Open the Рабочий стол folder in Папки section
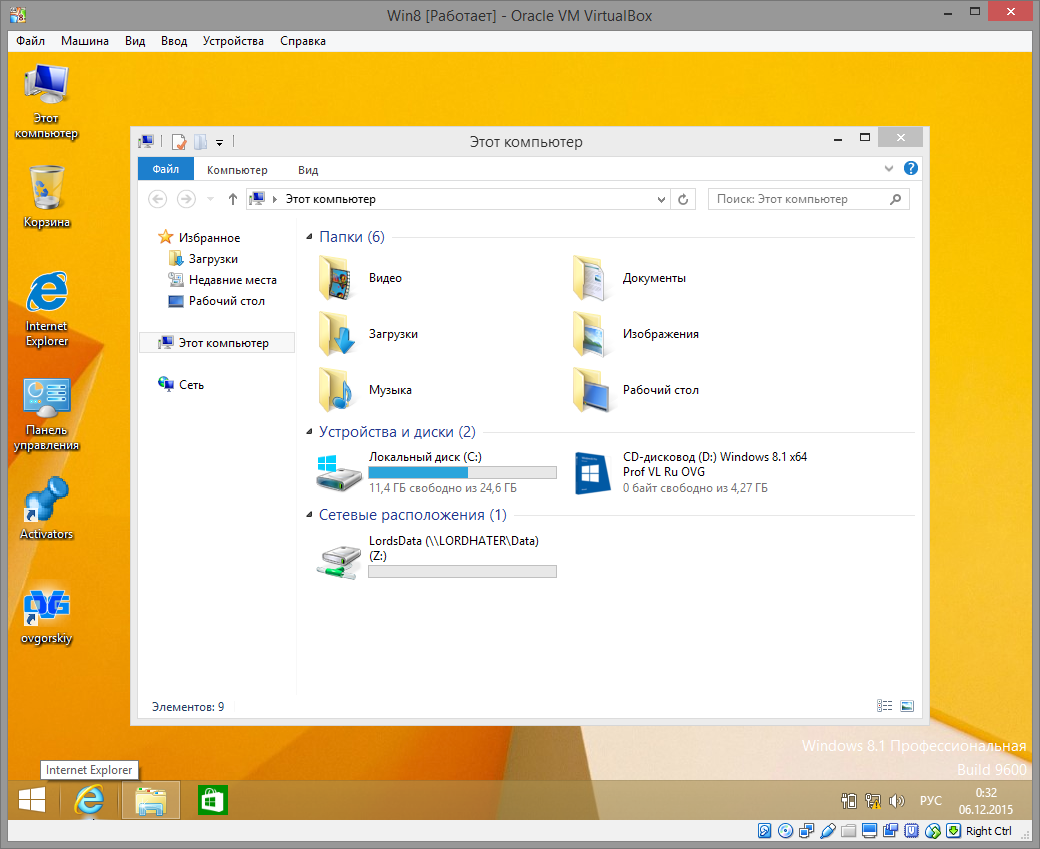The image size is (1040, 849). click(x=592, y=390)
